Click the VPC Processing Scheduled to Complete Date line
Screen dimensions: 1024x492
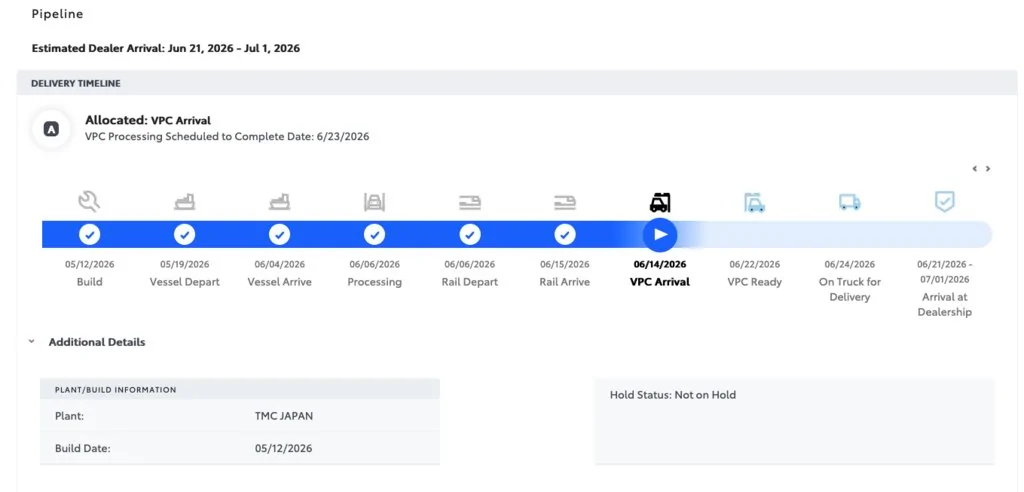(227, 137)
